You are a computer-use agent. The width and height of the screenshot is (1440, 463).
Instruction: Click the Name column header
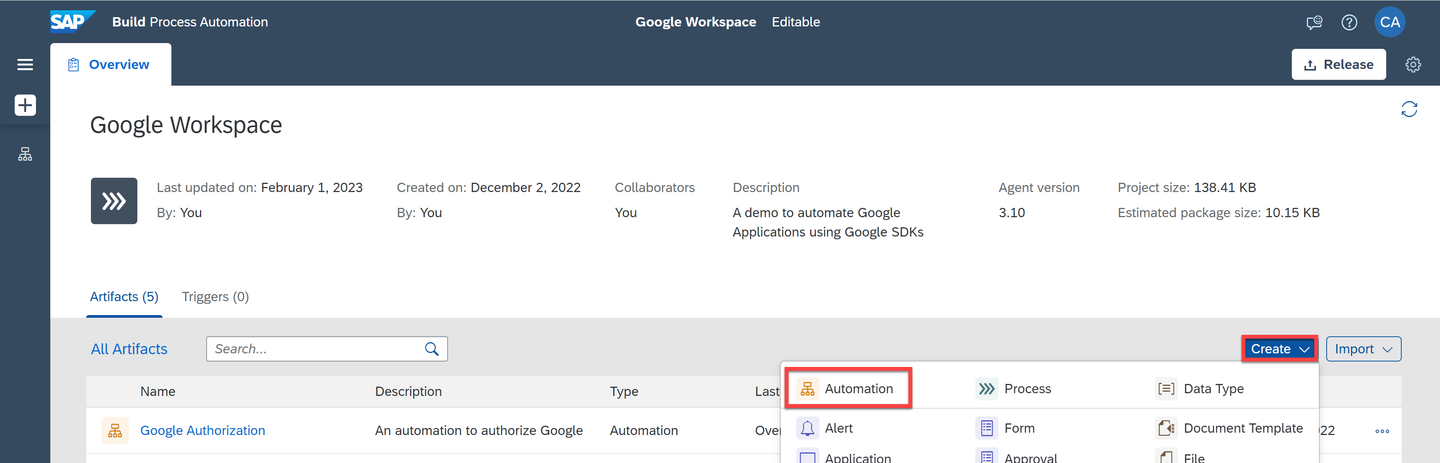[x=157, y=392]
